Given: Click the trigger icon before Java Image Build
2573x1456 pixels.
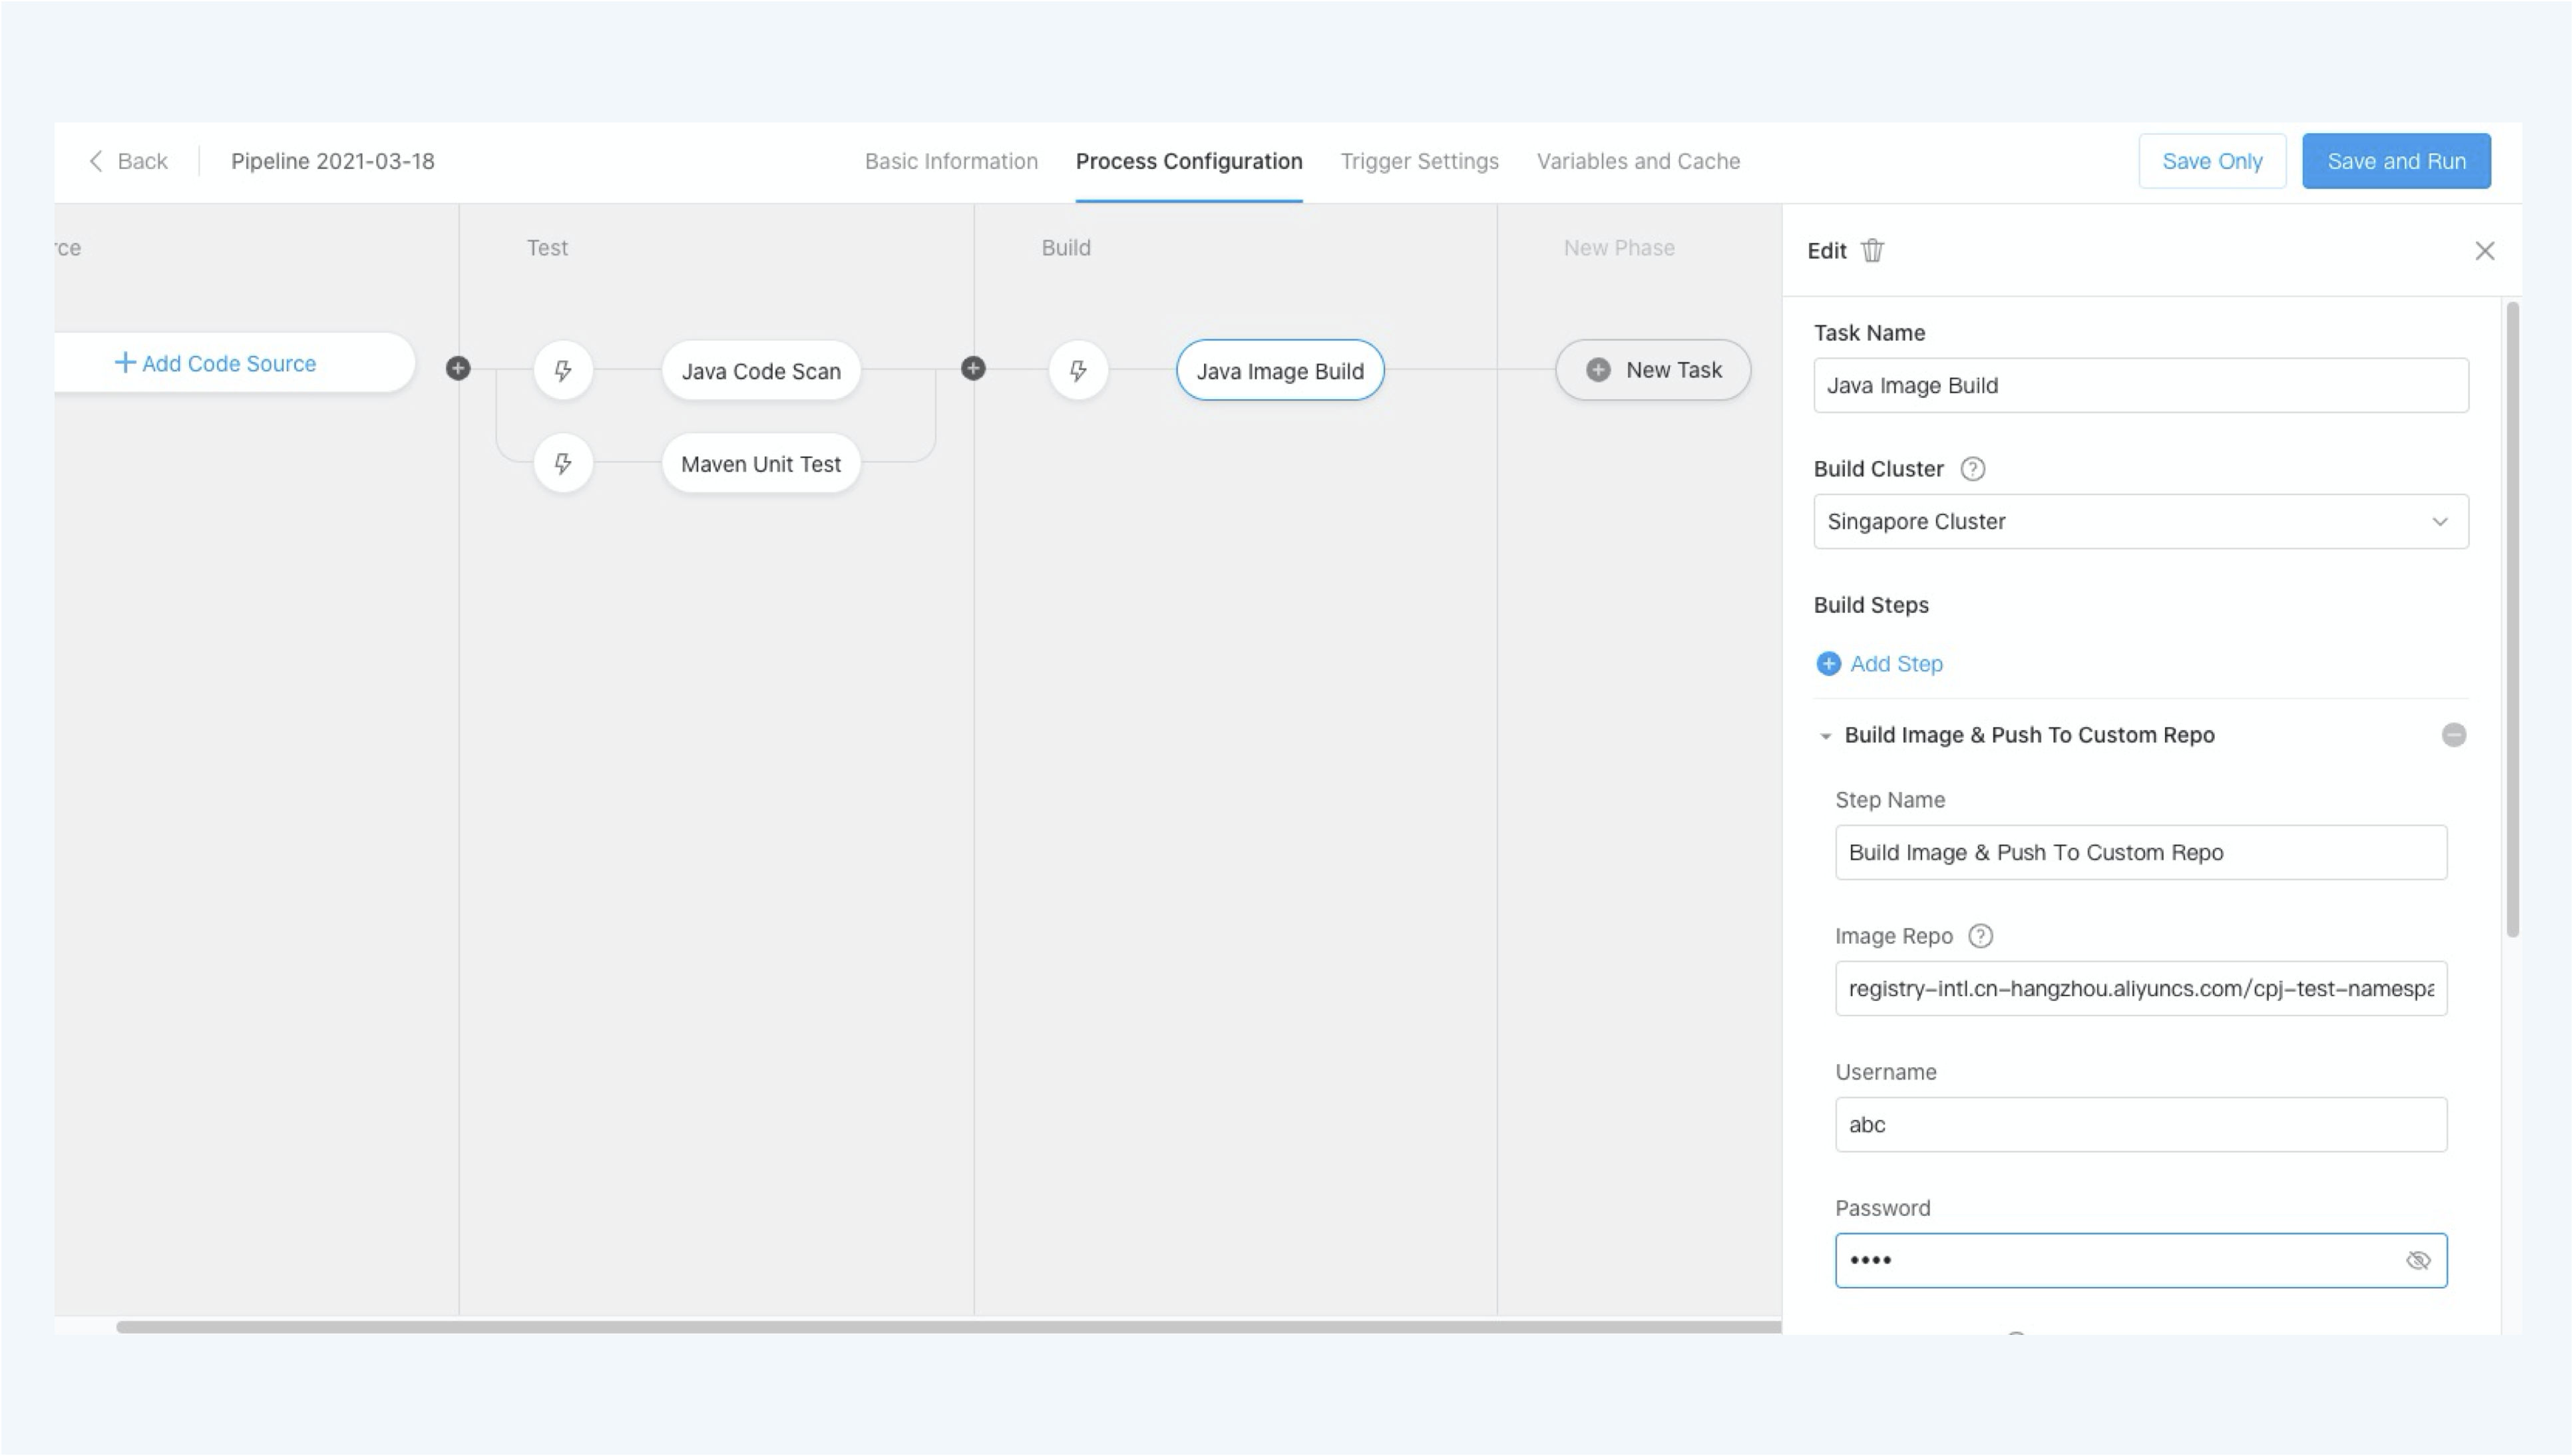Looking at the screenshot, I should pyautogui.click(x=1078, y=371).
